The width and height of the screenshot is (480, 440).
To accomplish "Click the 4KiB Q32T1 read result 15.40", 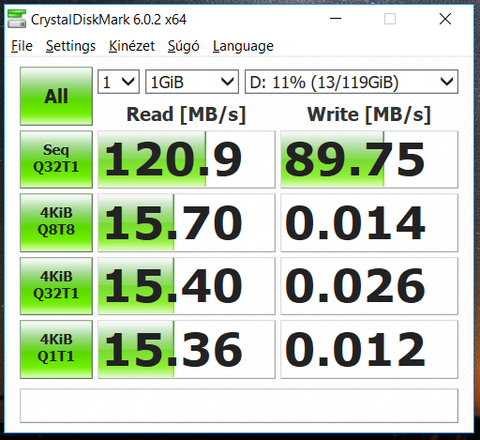I will point(186,286).
